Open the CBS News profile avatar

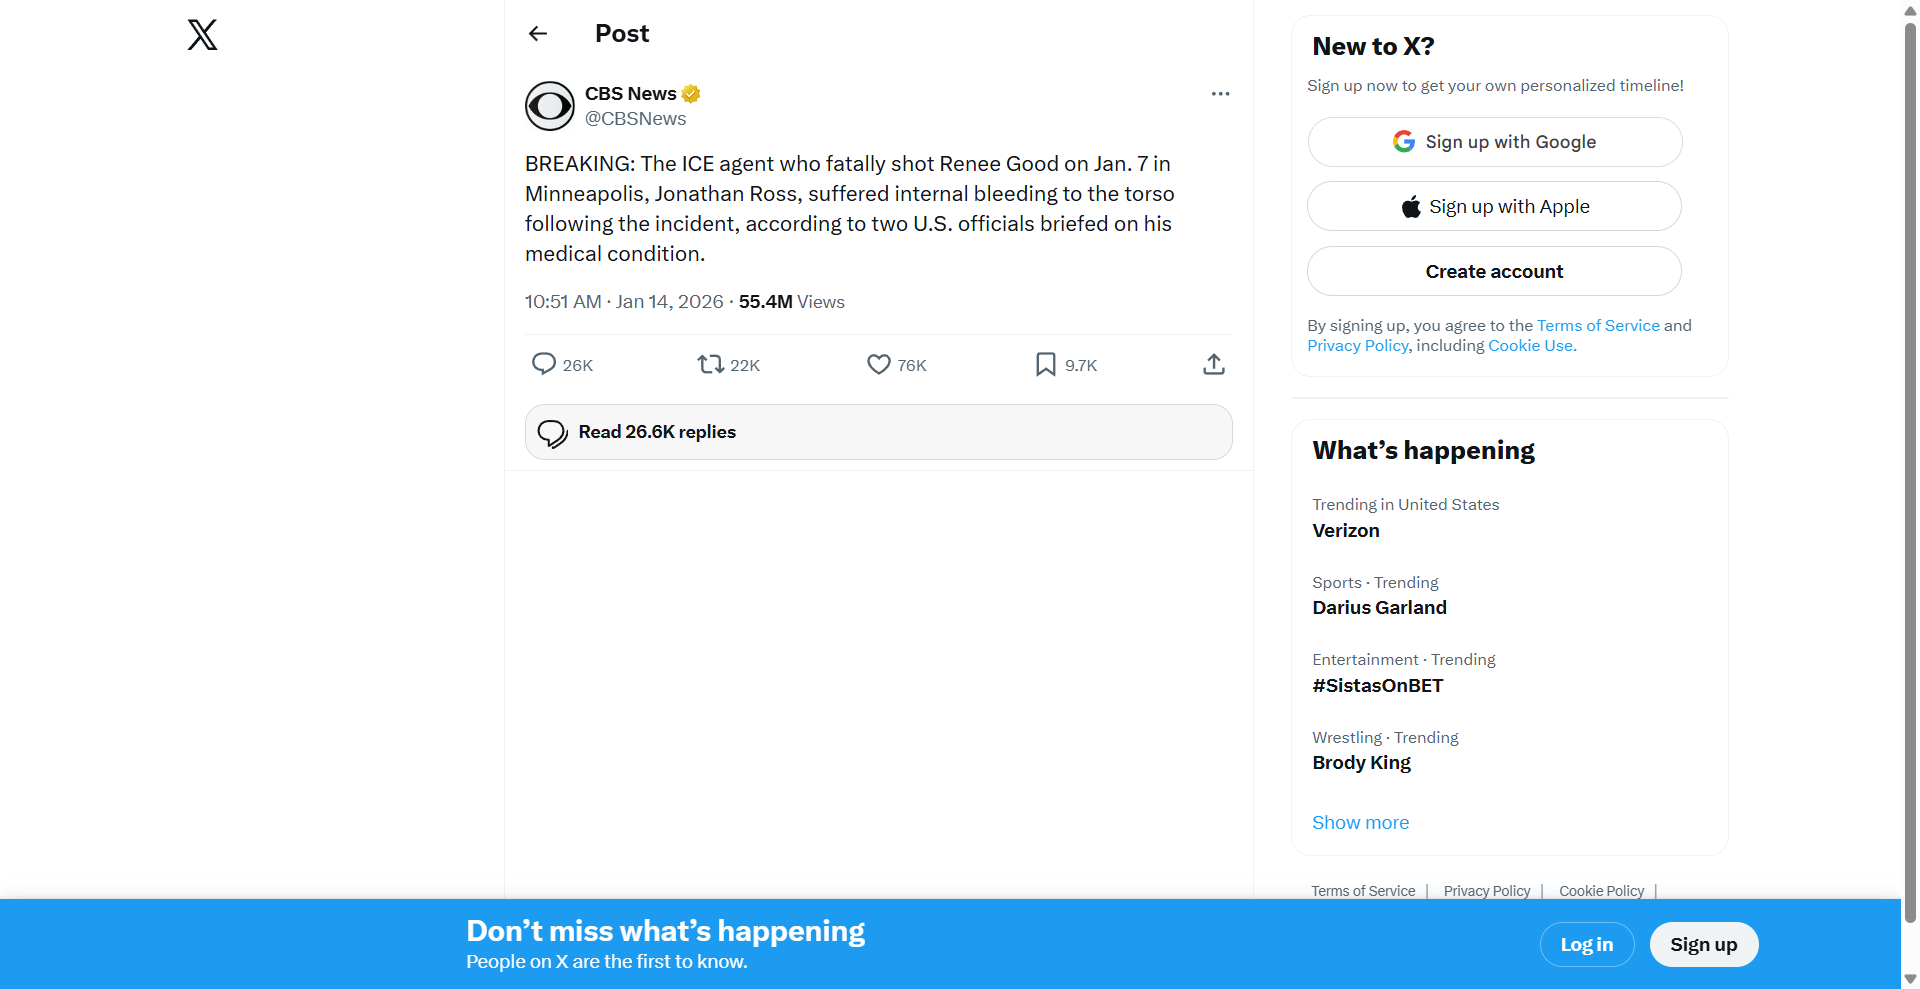pos(550,106)
